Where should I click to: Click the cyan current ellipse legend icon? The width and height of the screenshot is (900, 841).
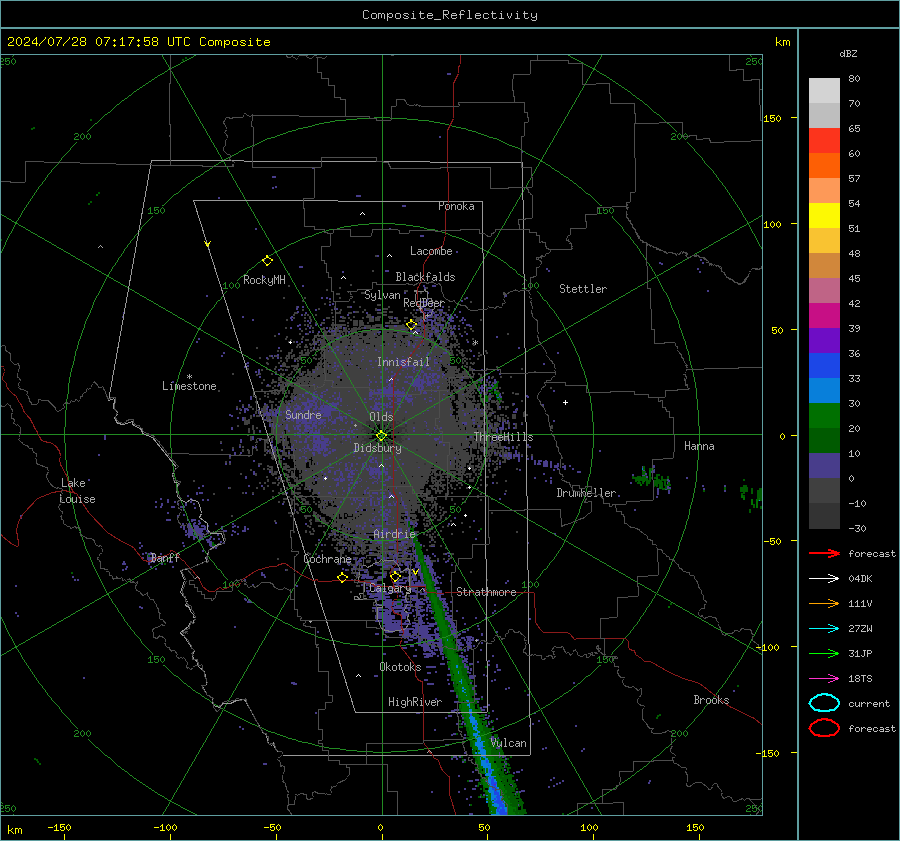click(824, 703)
